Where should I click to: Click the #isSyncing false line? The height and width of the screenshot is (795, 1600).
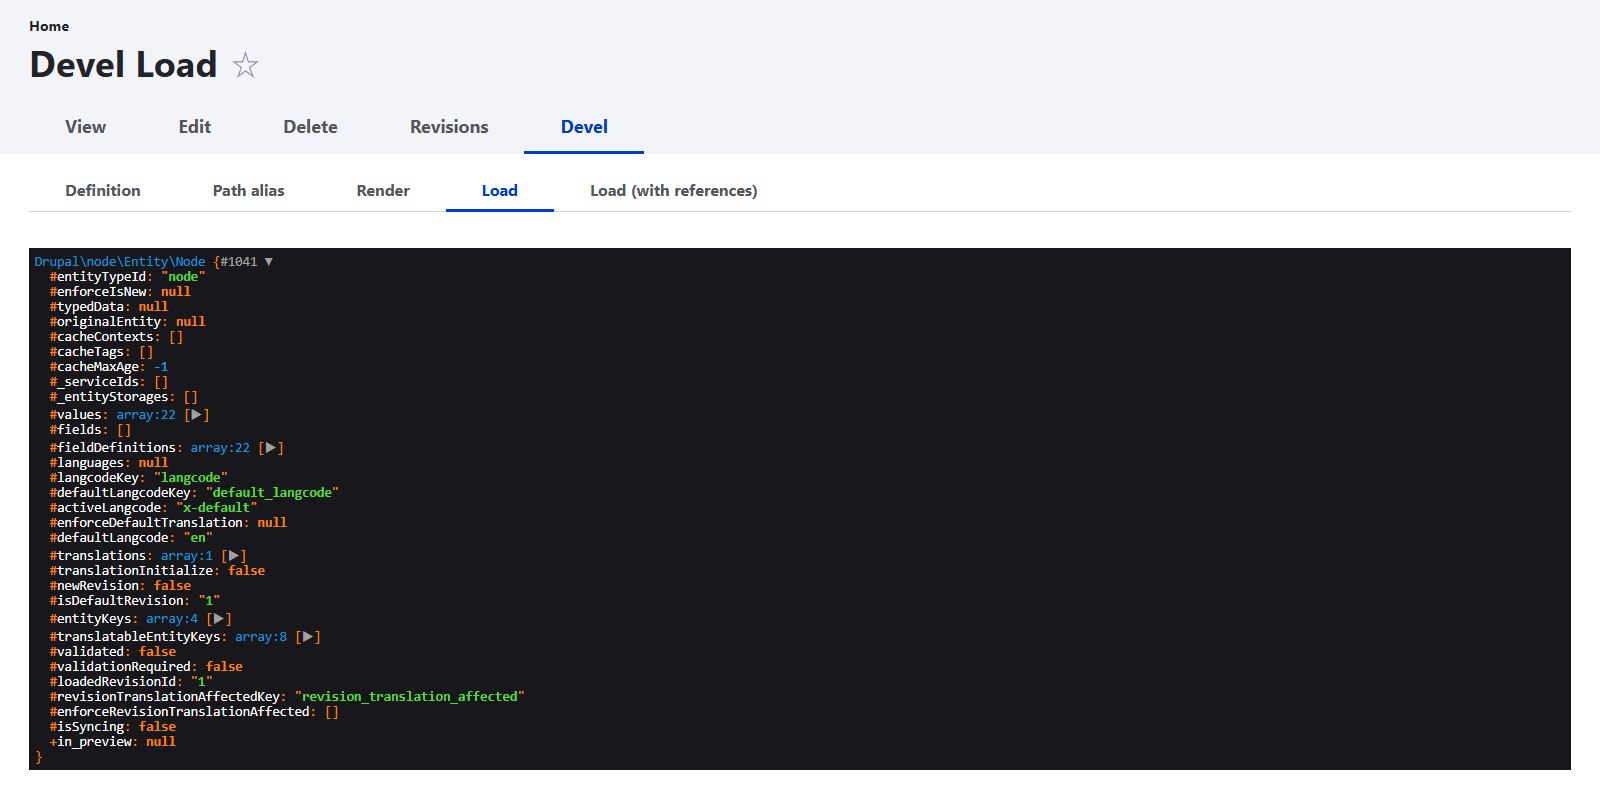(x=113, y=727)
